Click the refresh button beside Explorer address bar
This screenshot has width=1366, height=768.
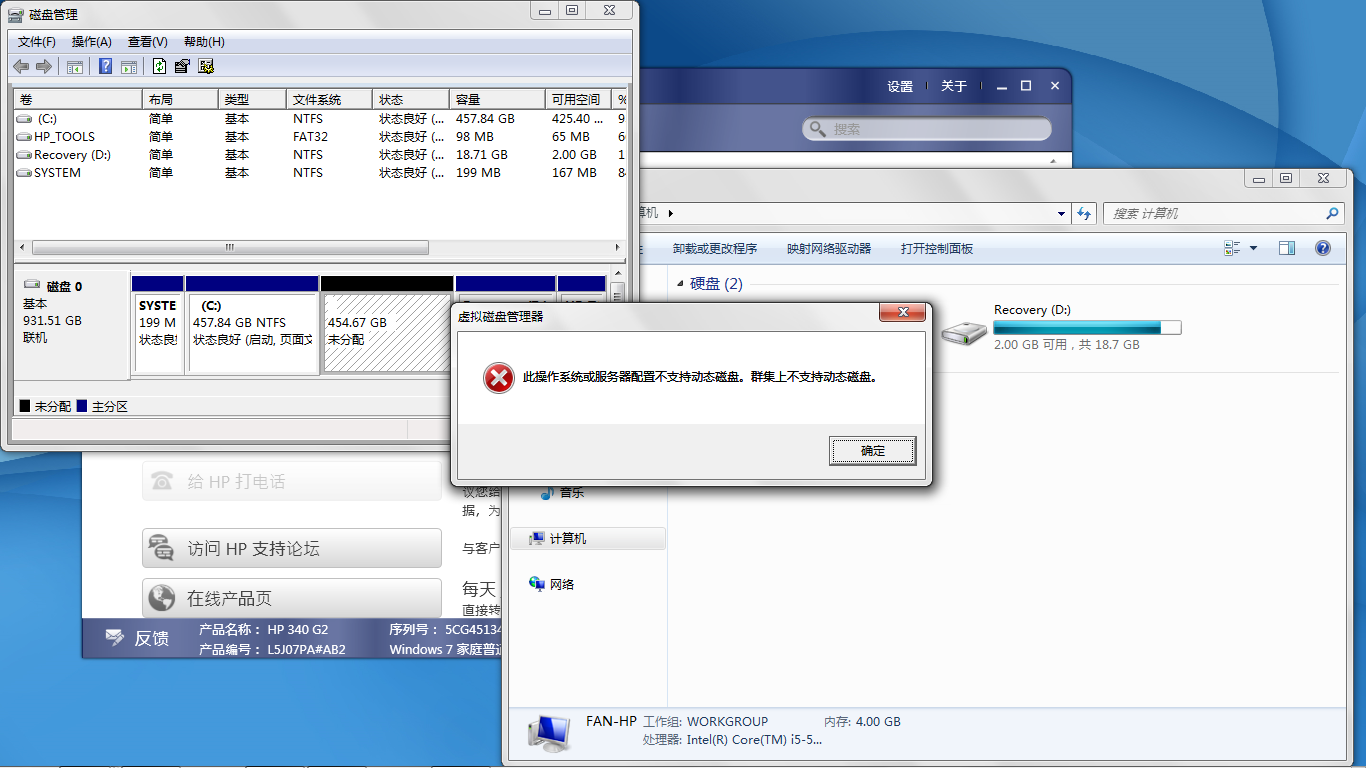[1084, 214]
